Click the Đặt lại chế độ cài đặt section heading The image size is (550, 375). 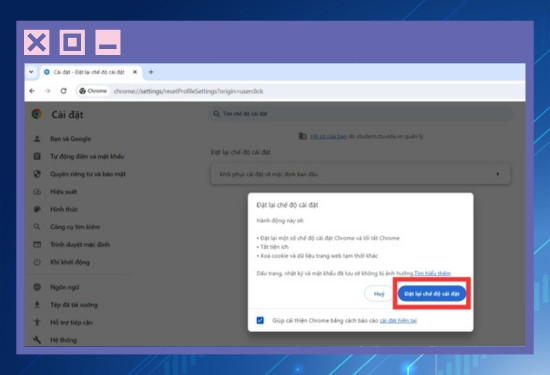pos(241,152)
